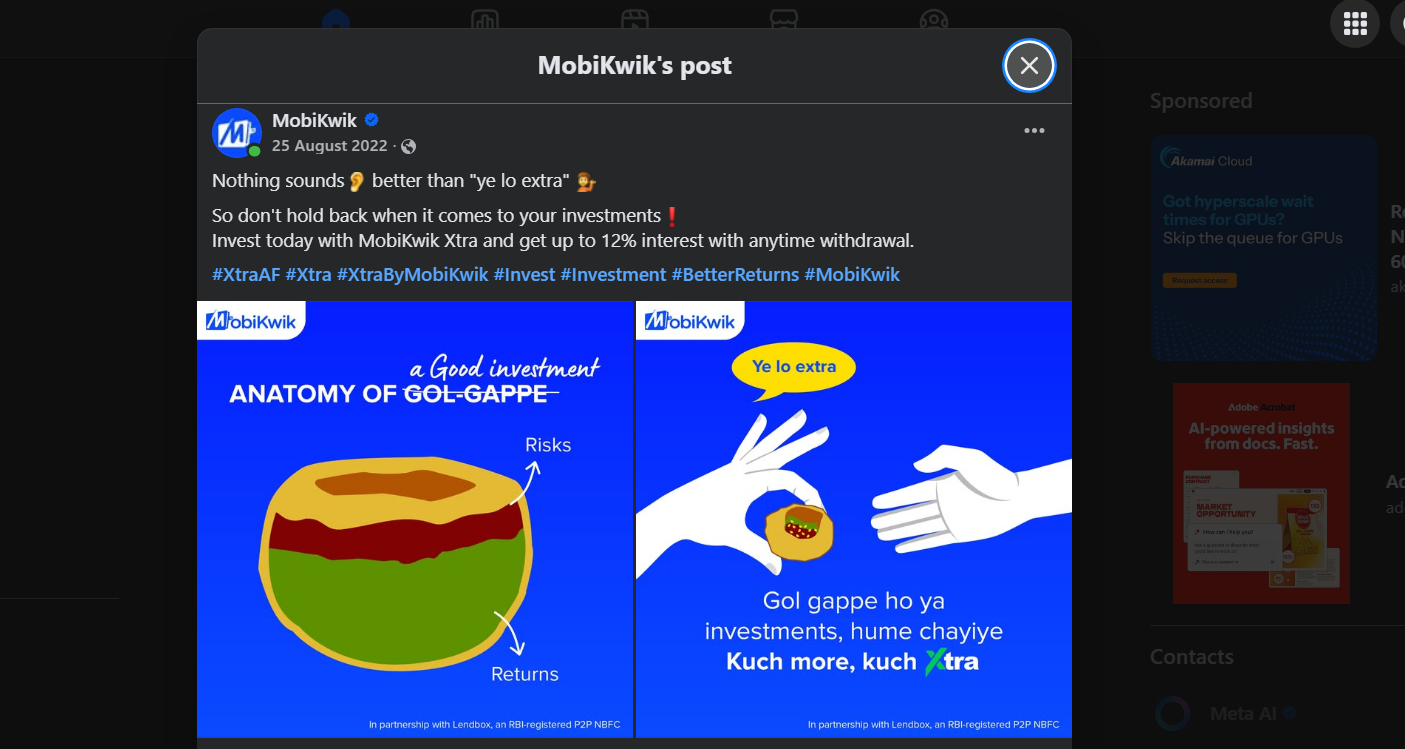
Task: Click Request access on the Akamai ad
Action: click(1200, 280)
